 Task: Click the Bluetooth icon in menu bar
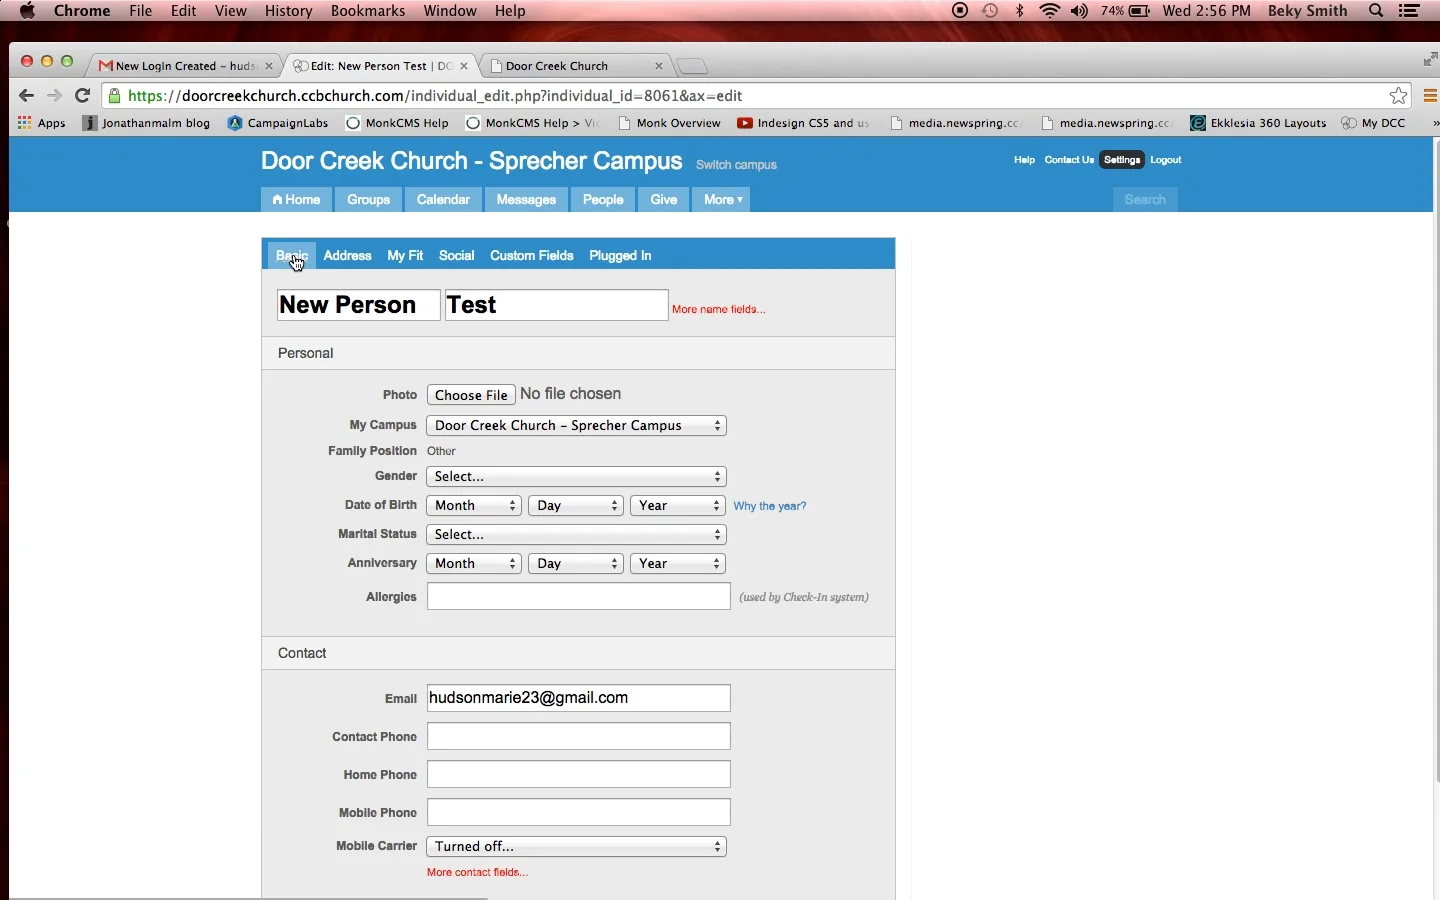point(1021,11)
